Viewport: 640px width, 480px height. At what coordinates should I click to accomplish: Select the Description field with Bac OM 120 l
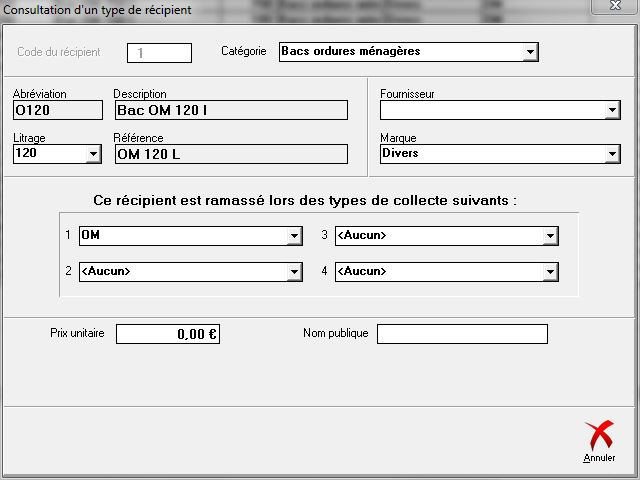pos(230,110)
